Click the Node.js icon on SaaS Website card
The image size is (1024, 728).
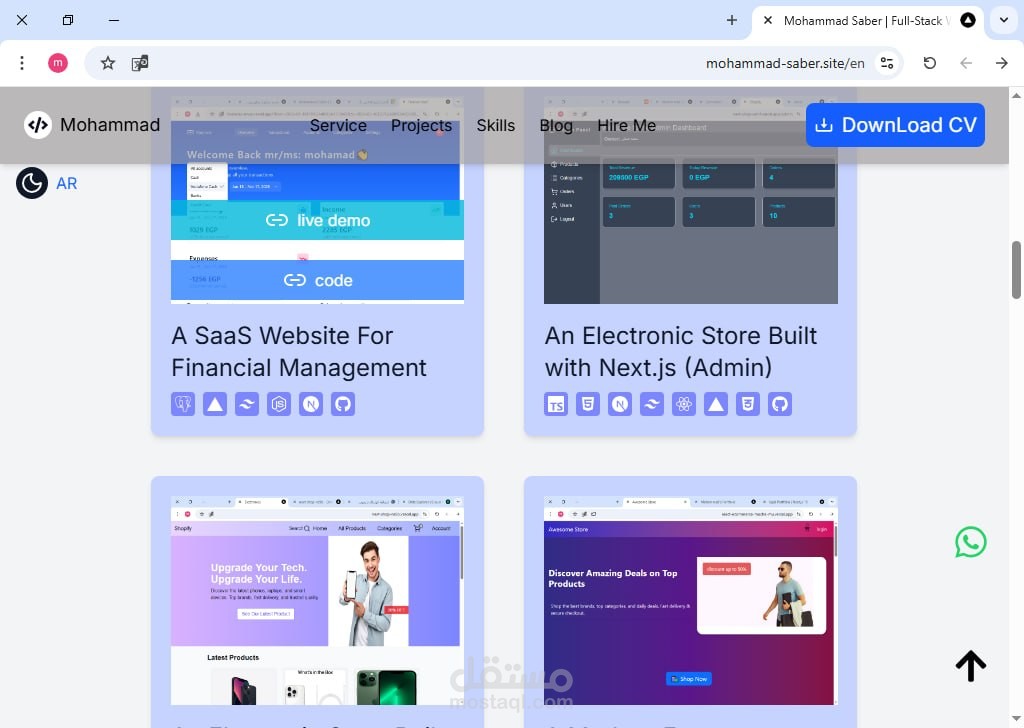[279, 404]
